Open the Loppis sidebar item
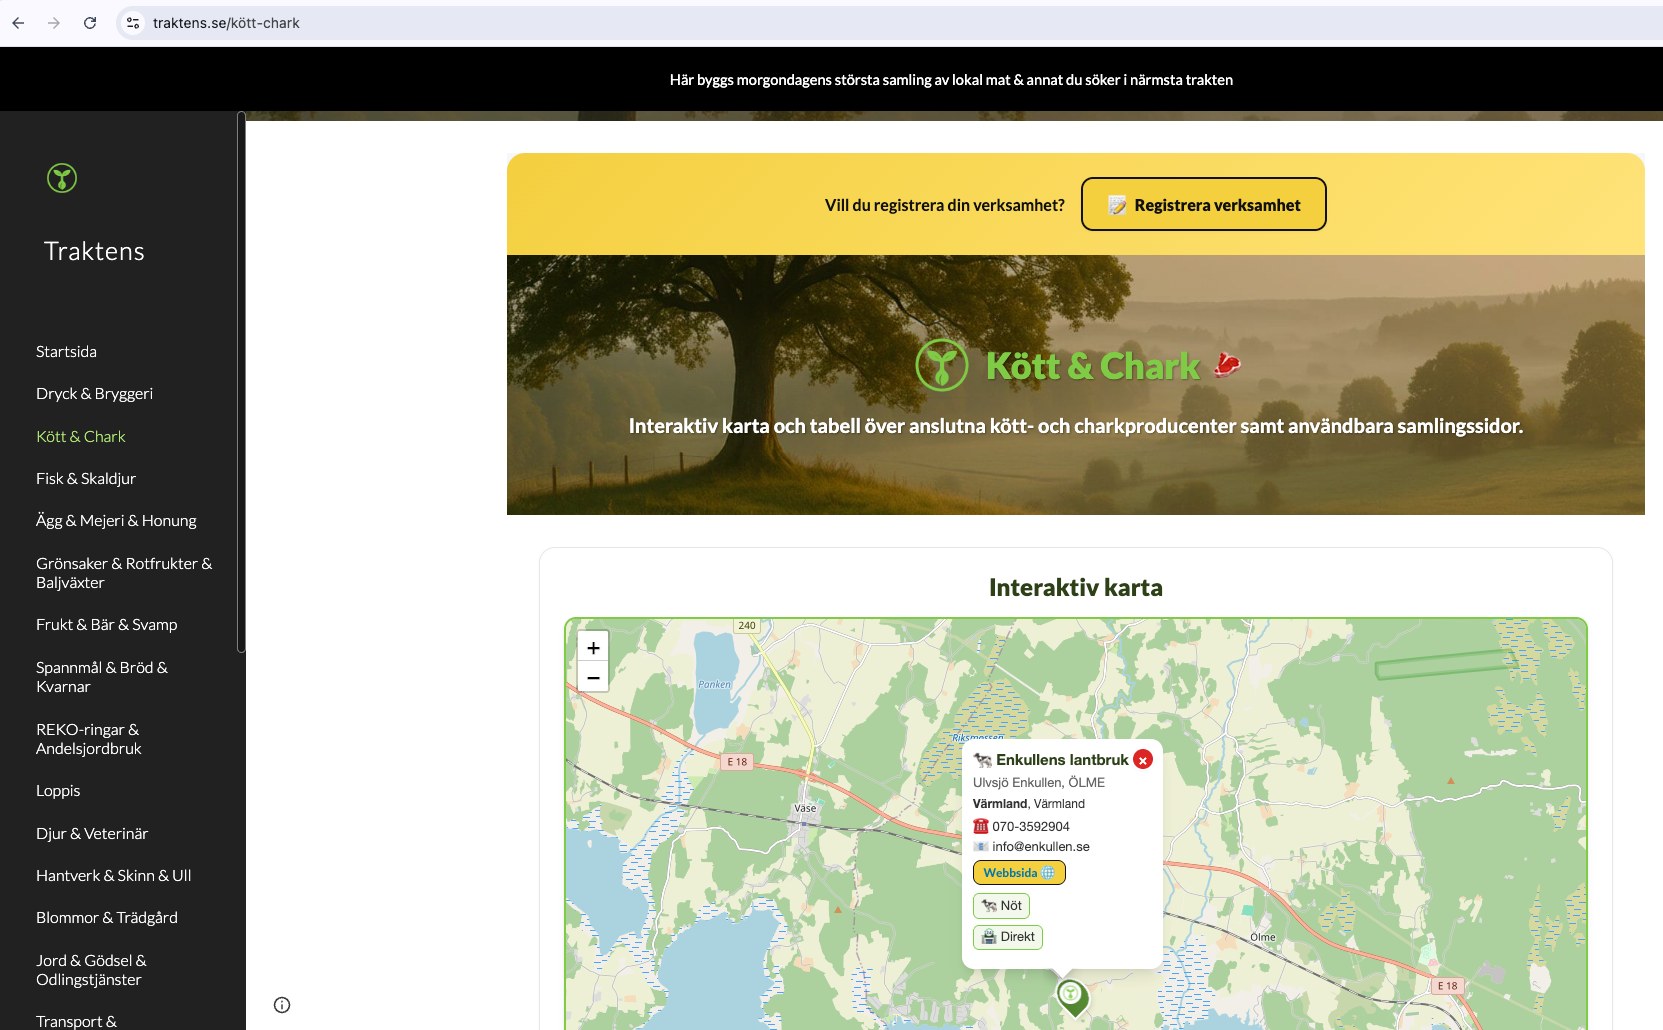Screen dimensions: 1663x1030 tap(58, 791)
